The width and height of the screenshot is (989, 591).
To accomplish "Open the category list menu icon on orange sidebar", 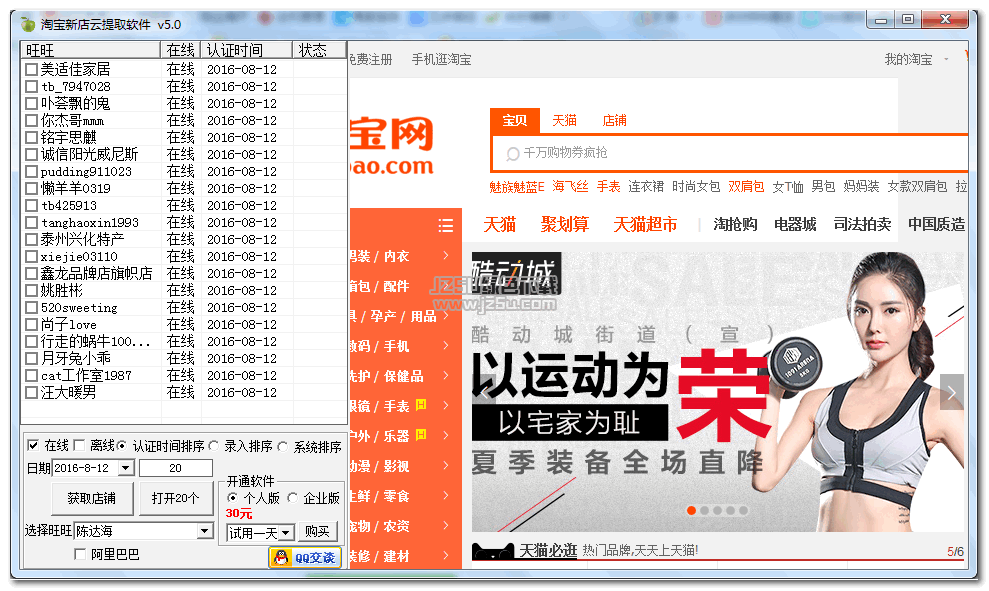I will pos(446,226).
